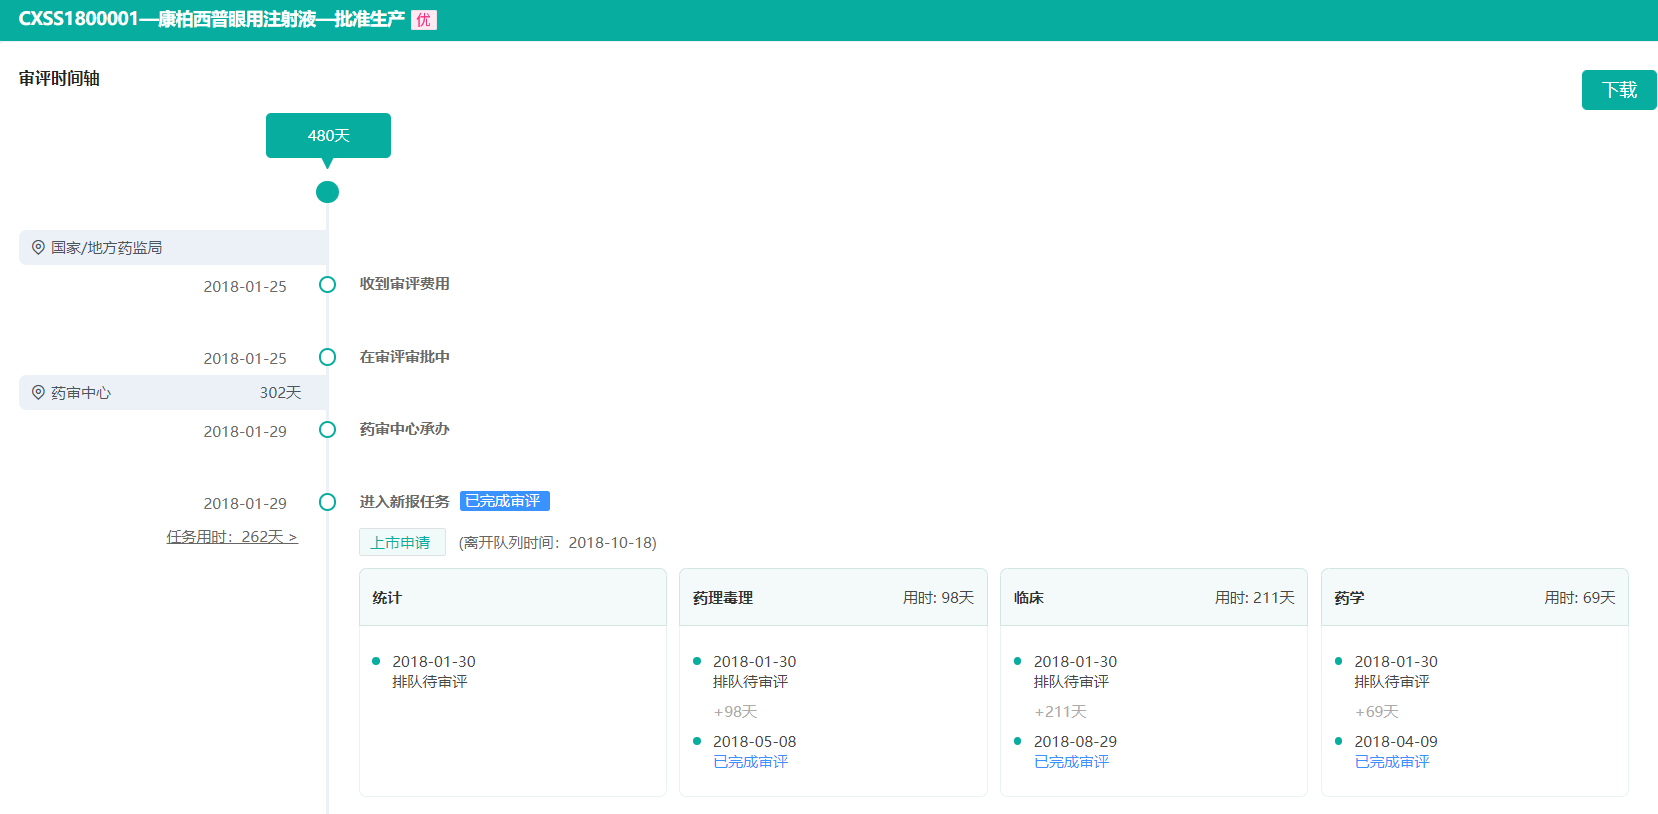Select the 收到审评费用 timeline circle marker
The height and width of the screenshot is (814, 1658).
click(x=327, y=285)
